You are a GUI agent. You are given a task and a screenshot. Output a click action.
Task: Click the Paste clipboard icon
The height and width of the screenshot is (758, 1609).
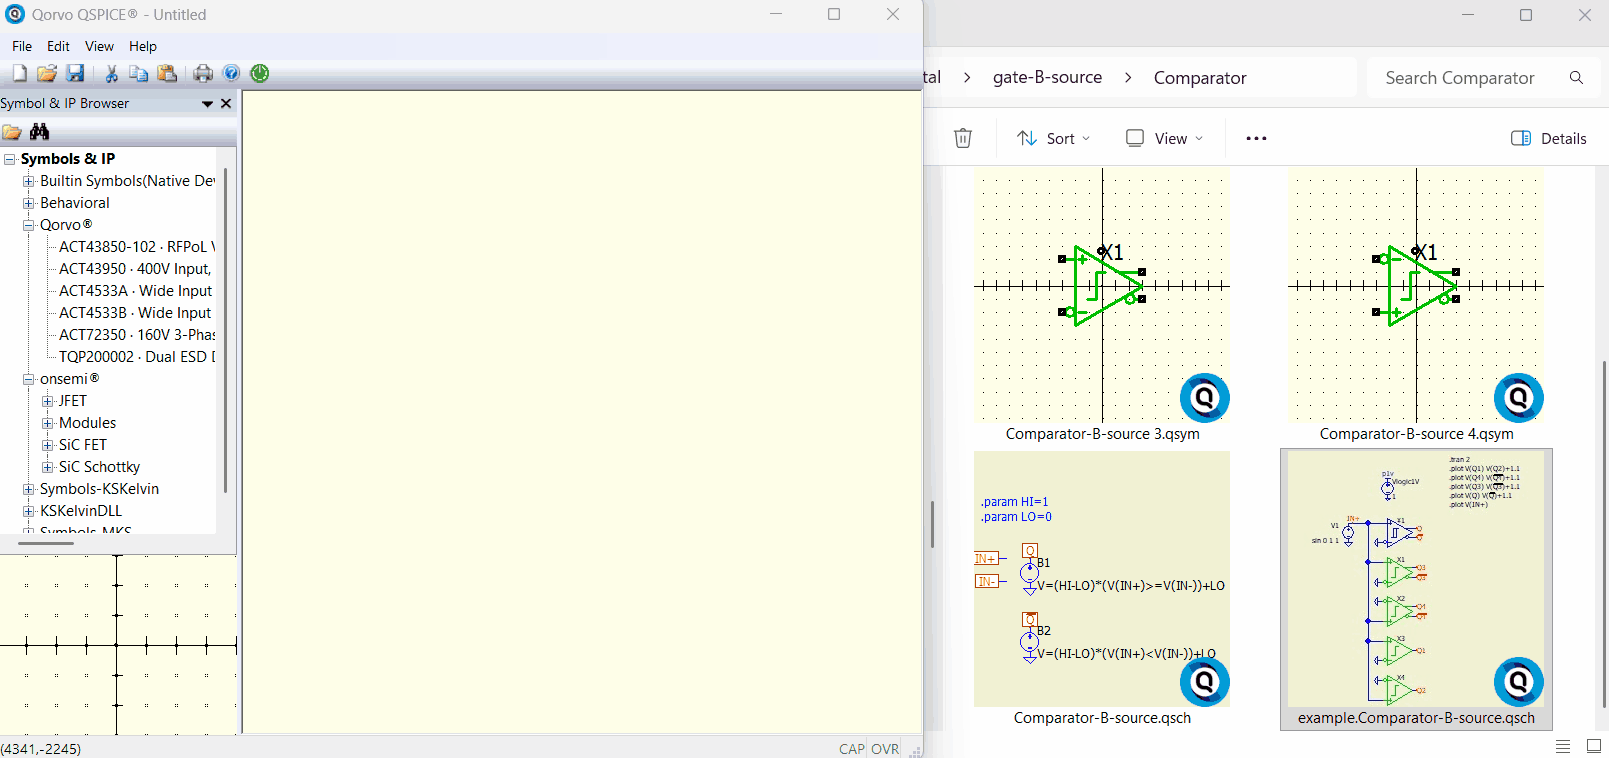coord(167,73)
